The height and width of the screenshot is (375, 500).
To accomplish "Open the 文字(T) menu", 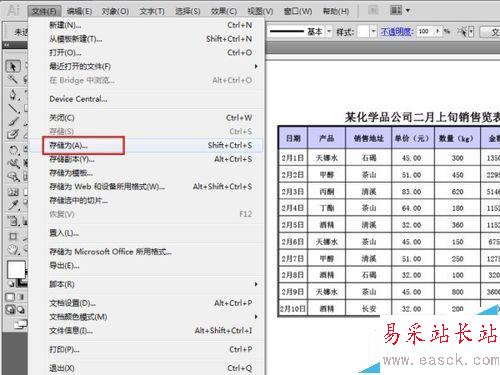I will click(x=152, y=11).
